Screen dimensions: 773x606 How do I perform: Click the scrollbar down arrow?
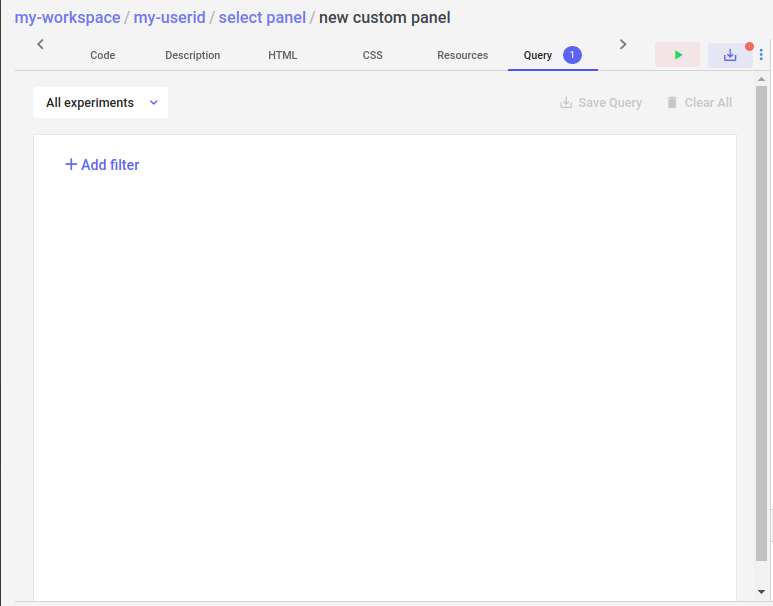coord(761,592)
